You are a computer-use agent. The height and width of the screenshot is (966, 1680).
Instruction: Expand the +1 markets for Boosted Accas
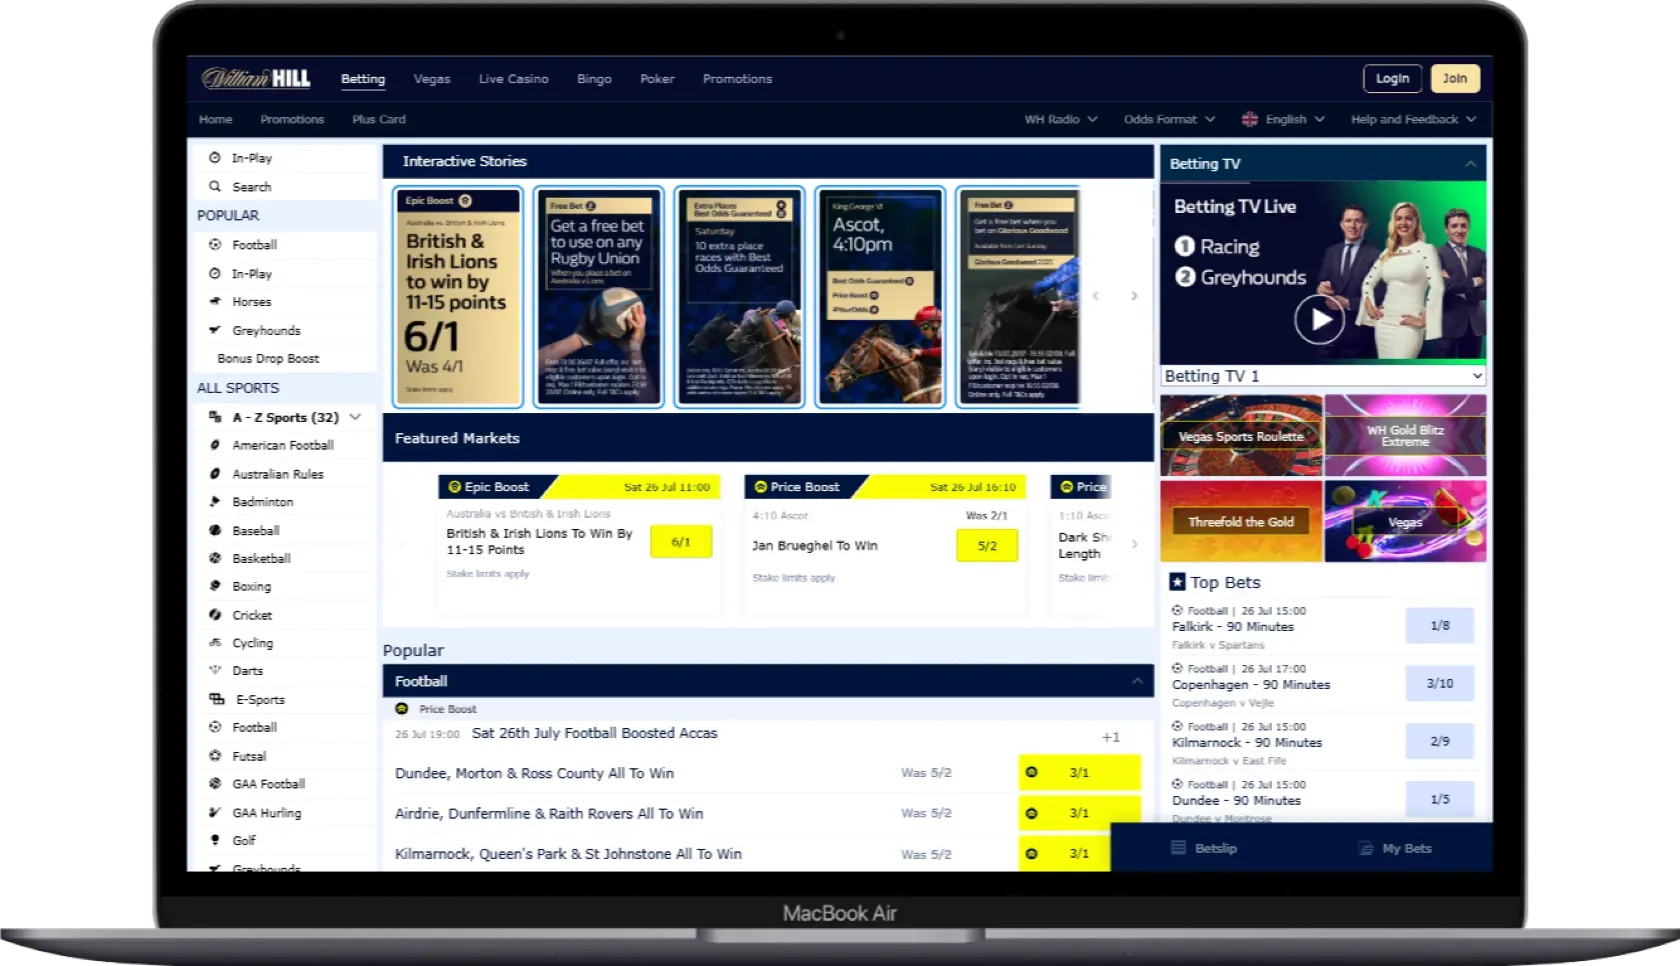[1111, 737]
